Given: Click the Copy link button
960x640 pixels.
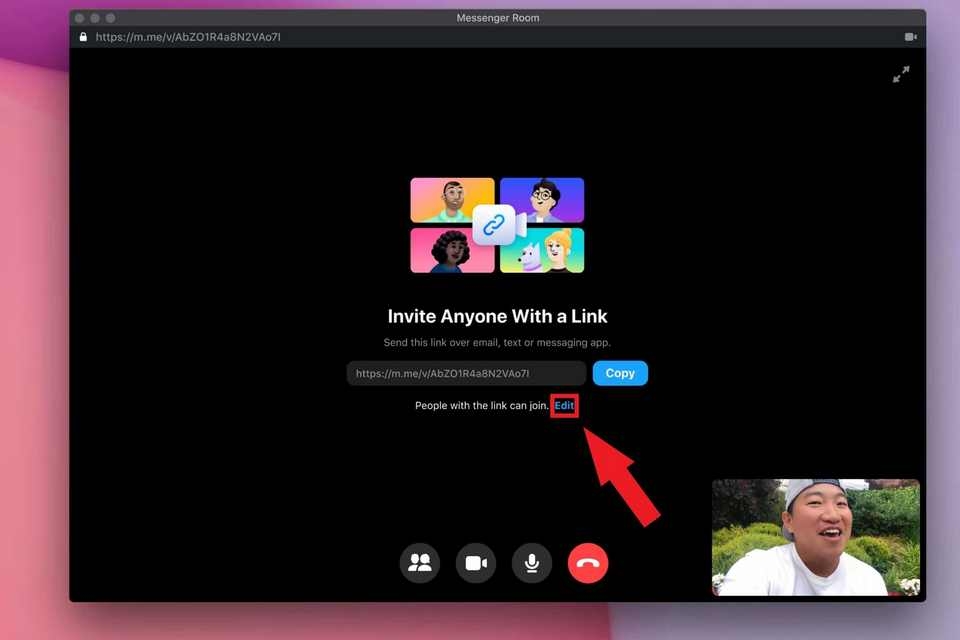Looking at the screenshot, I should [620, 373].
